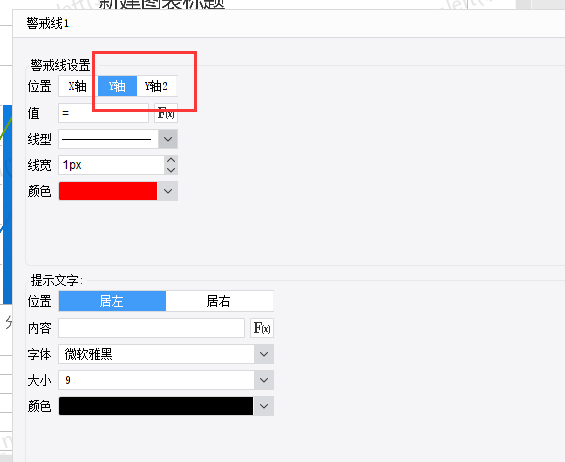Select Y轴2 as warning line position
The width and height of the screenshot is (565, 462).
tap(156, 86)
